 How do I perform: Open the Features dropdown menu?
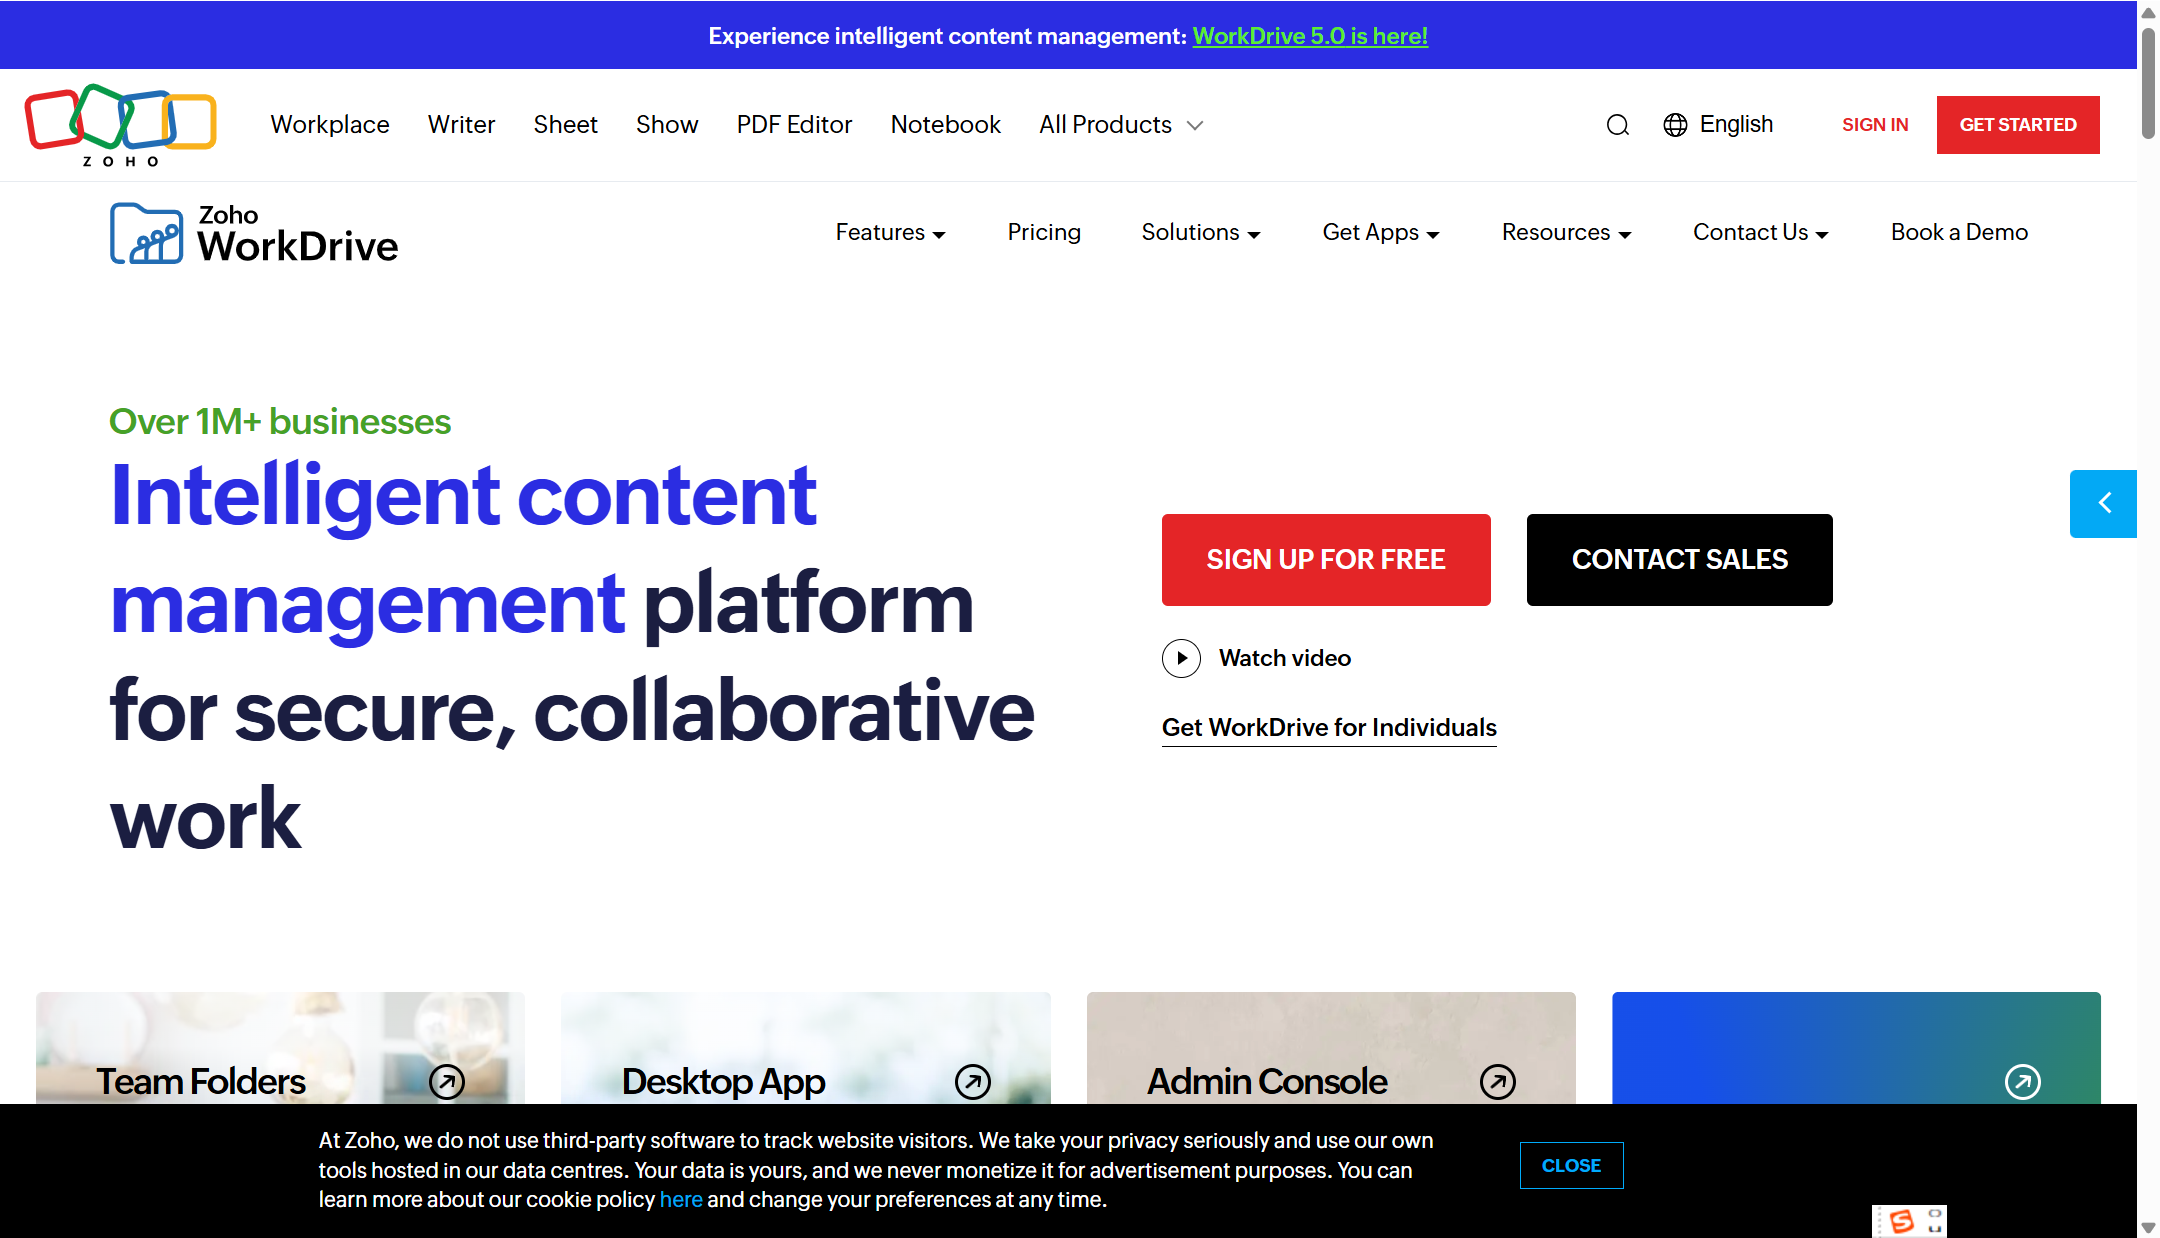click(890, 232)
